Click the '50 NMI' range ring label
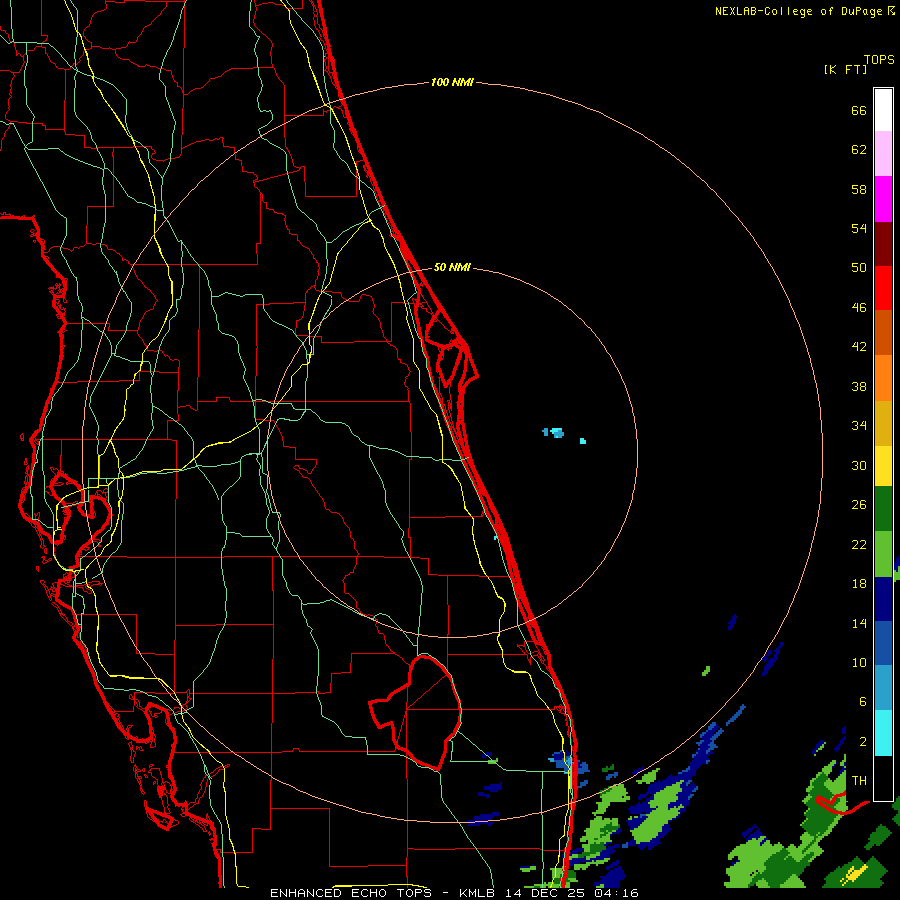 click(452, 267)
